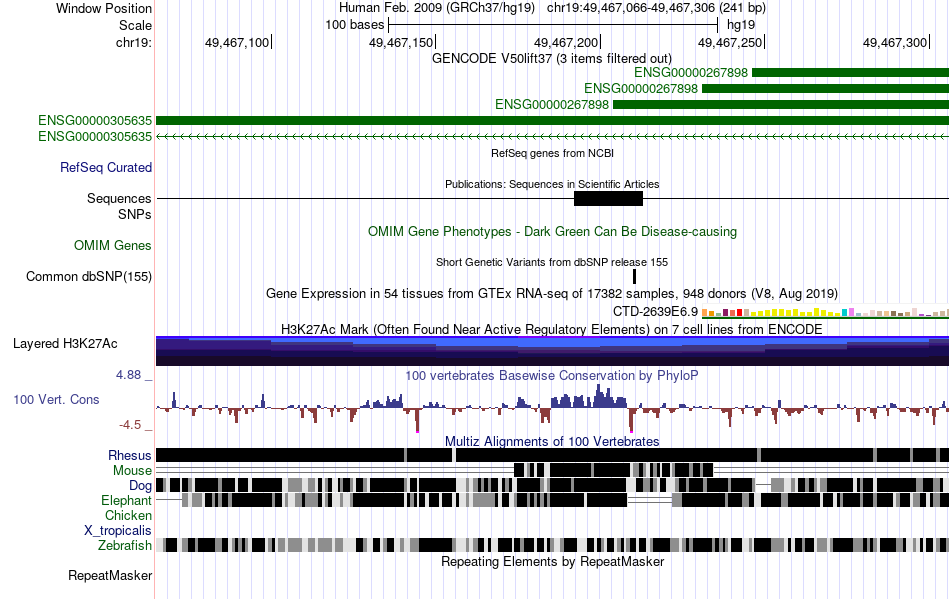Click the OMIM Gene Phenotypes title

click(553, 231)
